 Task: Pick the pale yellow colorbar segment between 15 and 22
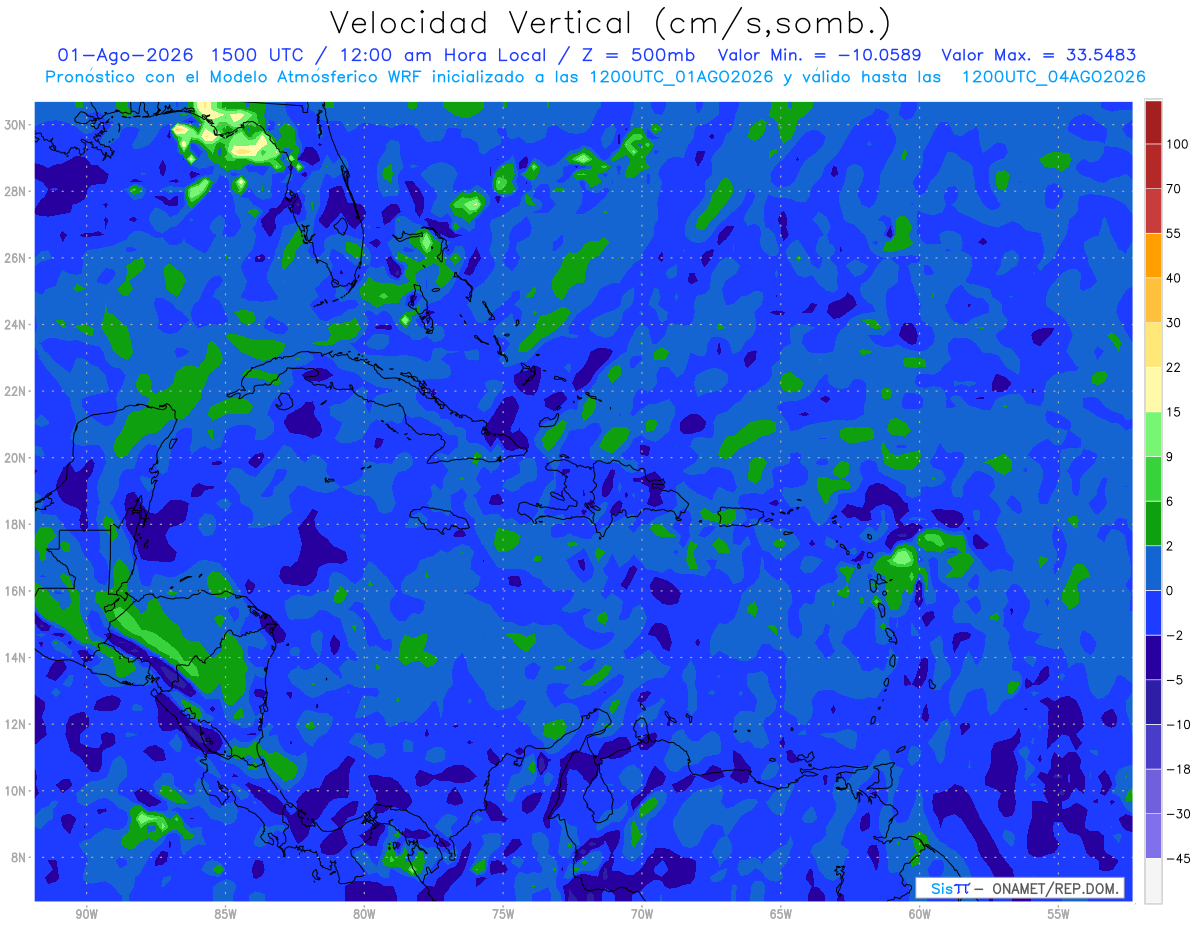[1153, 389]
